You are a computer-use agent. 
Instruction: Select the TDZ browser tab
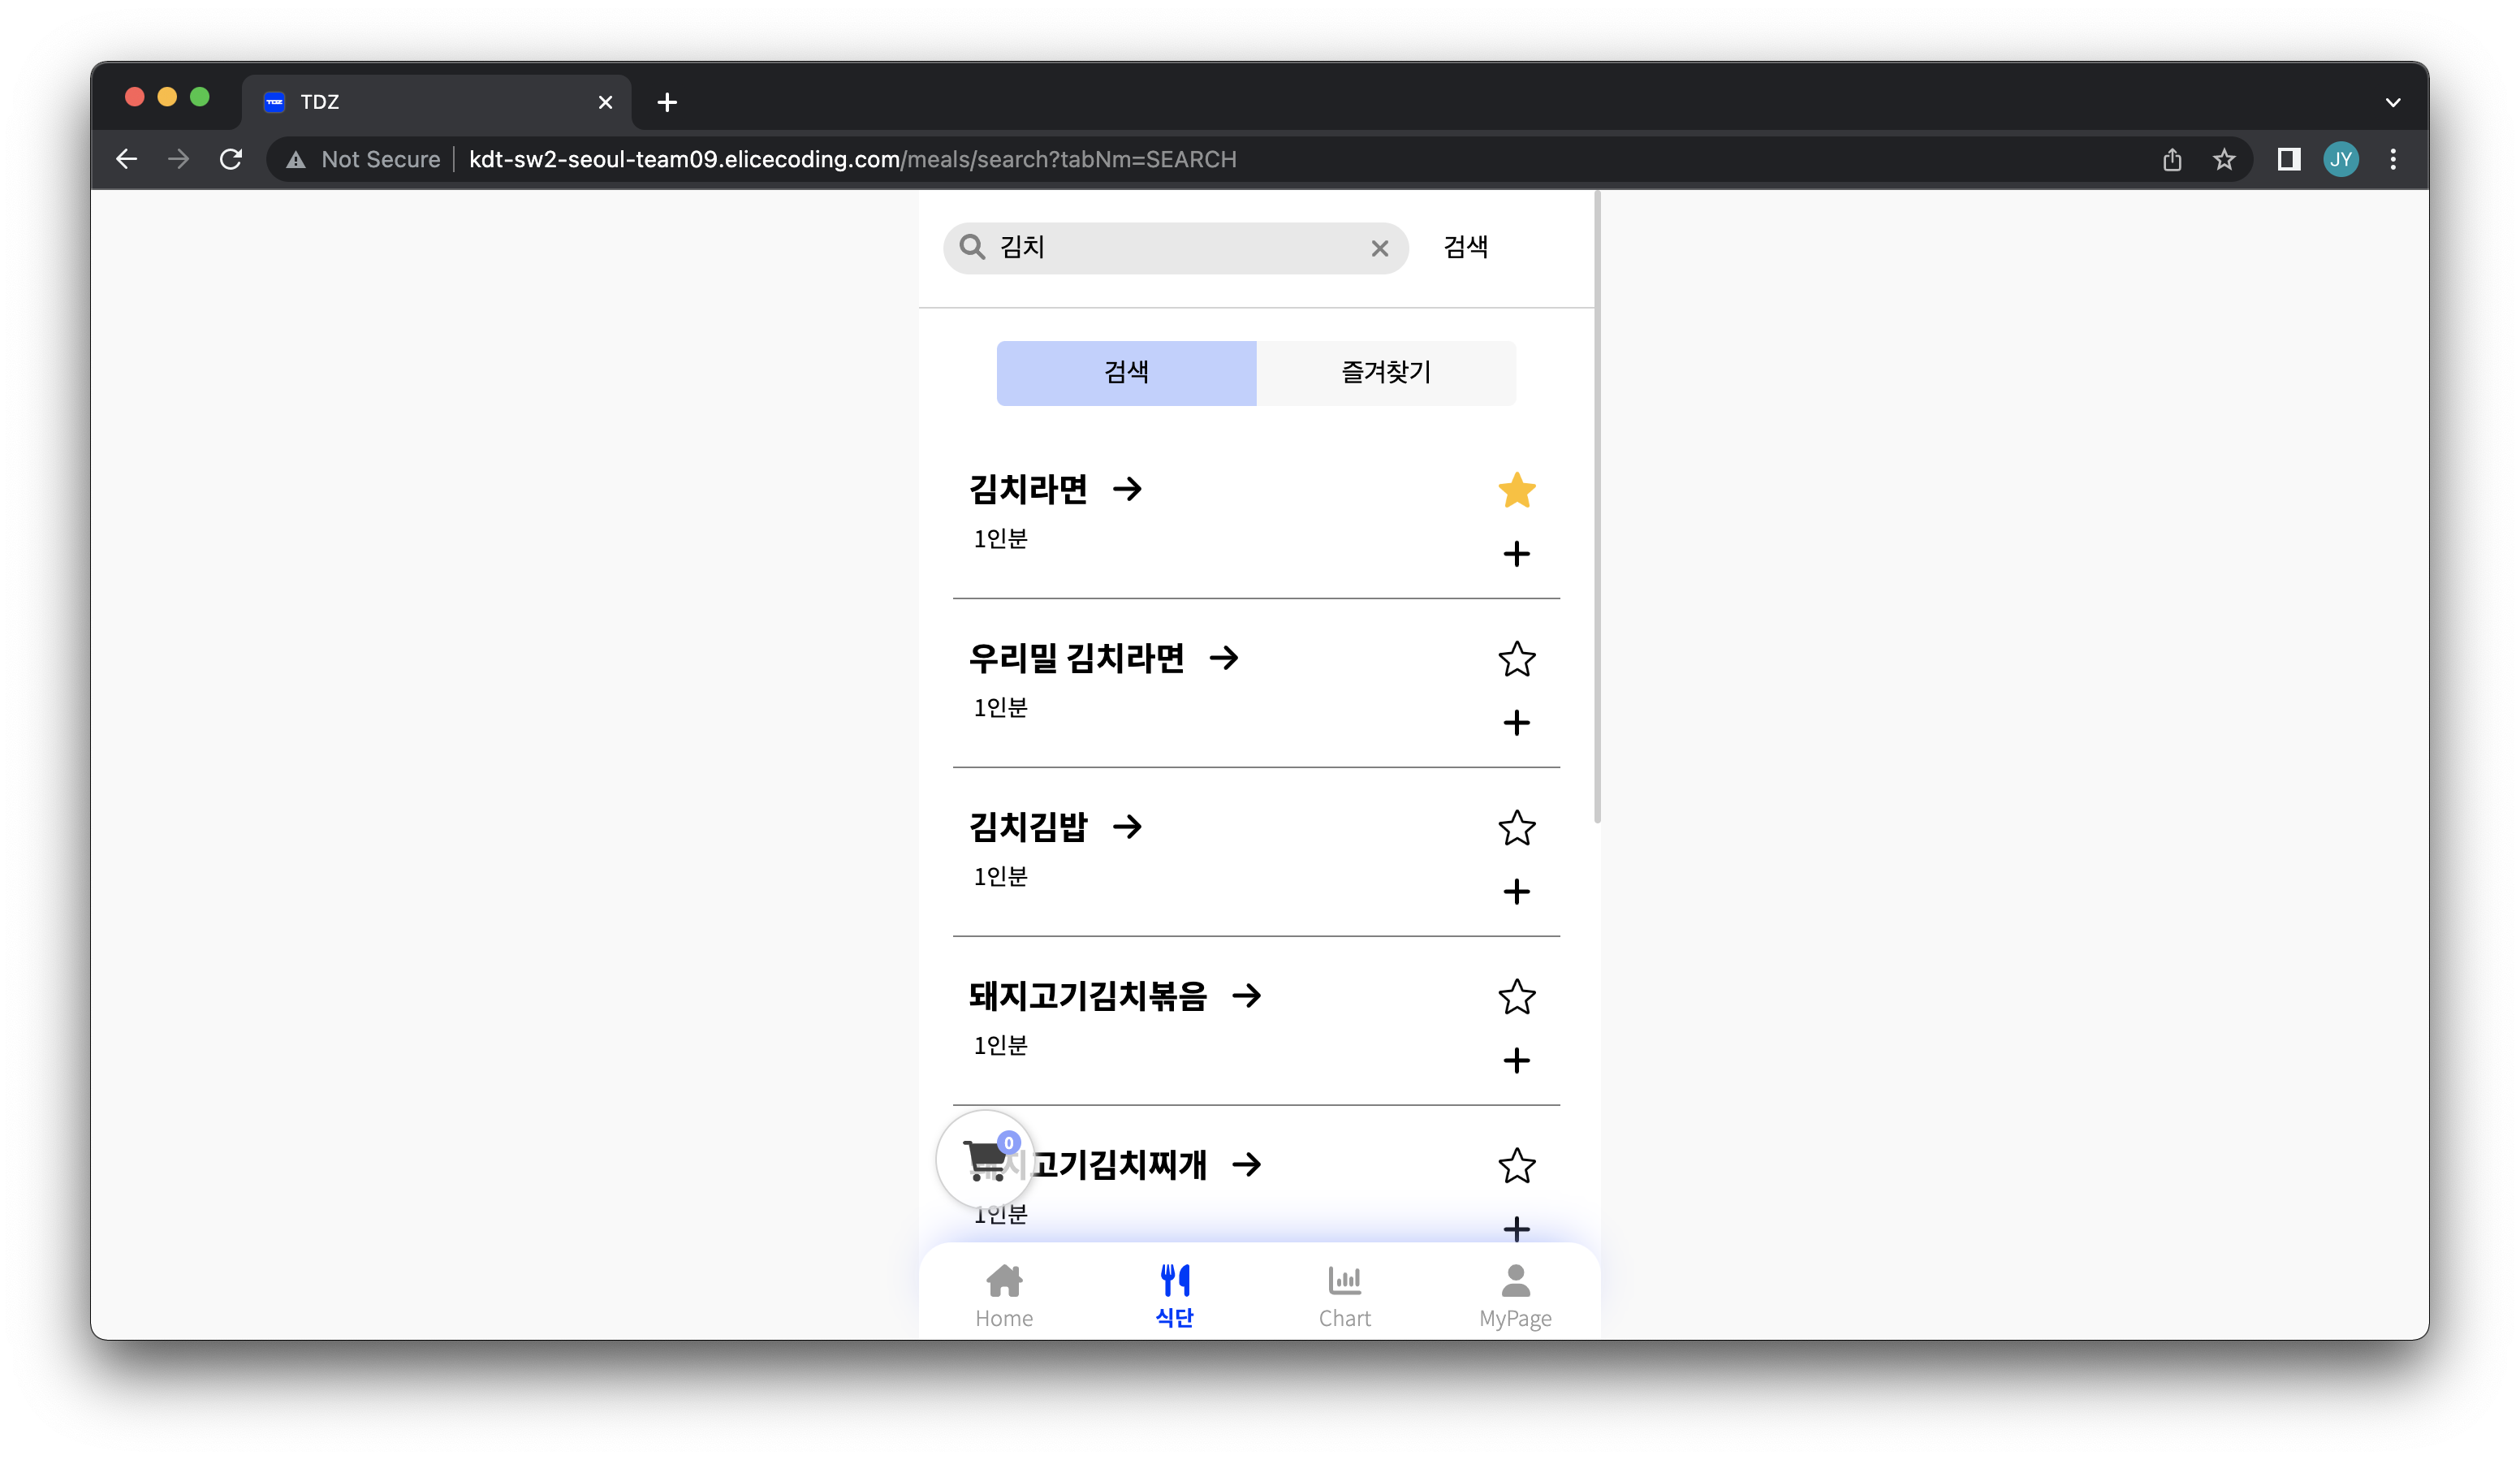pos(436,102)
